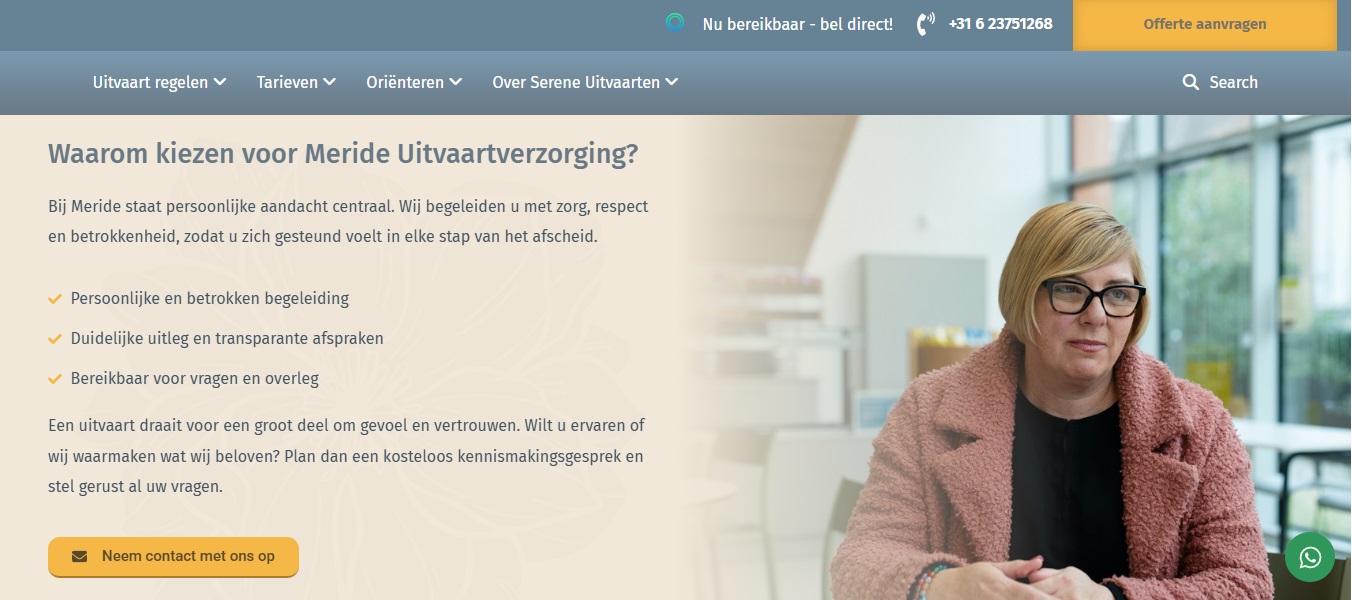
Task: Click checkmark beside Bereikbaar voor vragen en overleg
Action: (x=55, y=379)
